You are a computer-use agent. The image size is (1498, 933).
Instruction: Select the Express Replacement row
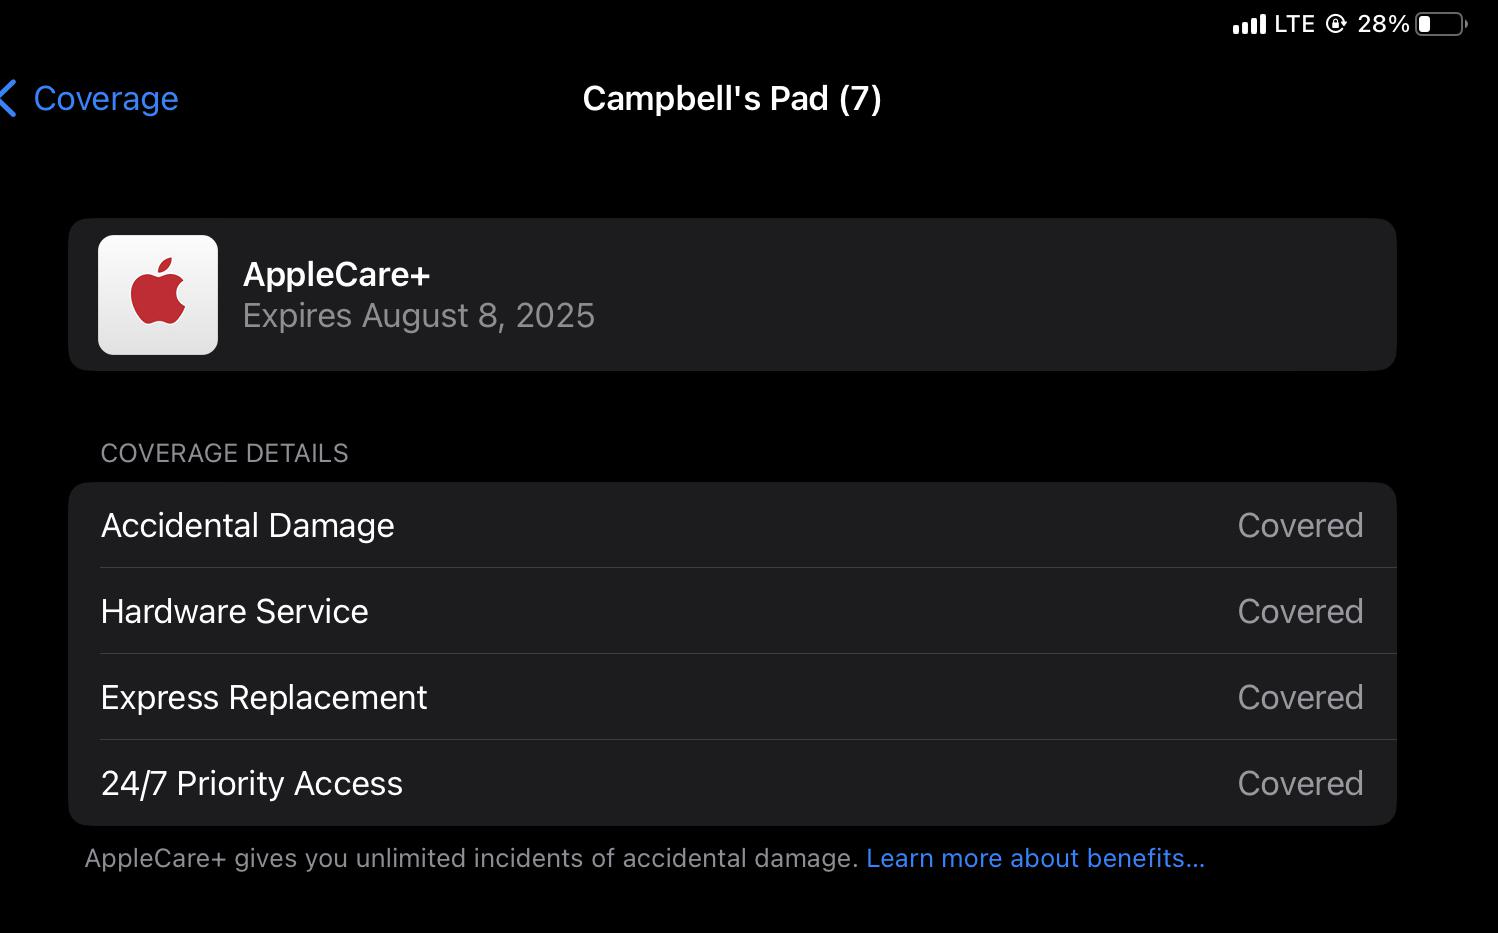point(732,697)
